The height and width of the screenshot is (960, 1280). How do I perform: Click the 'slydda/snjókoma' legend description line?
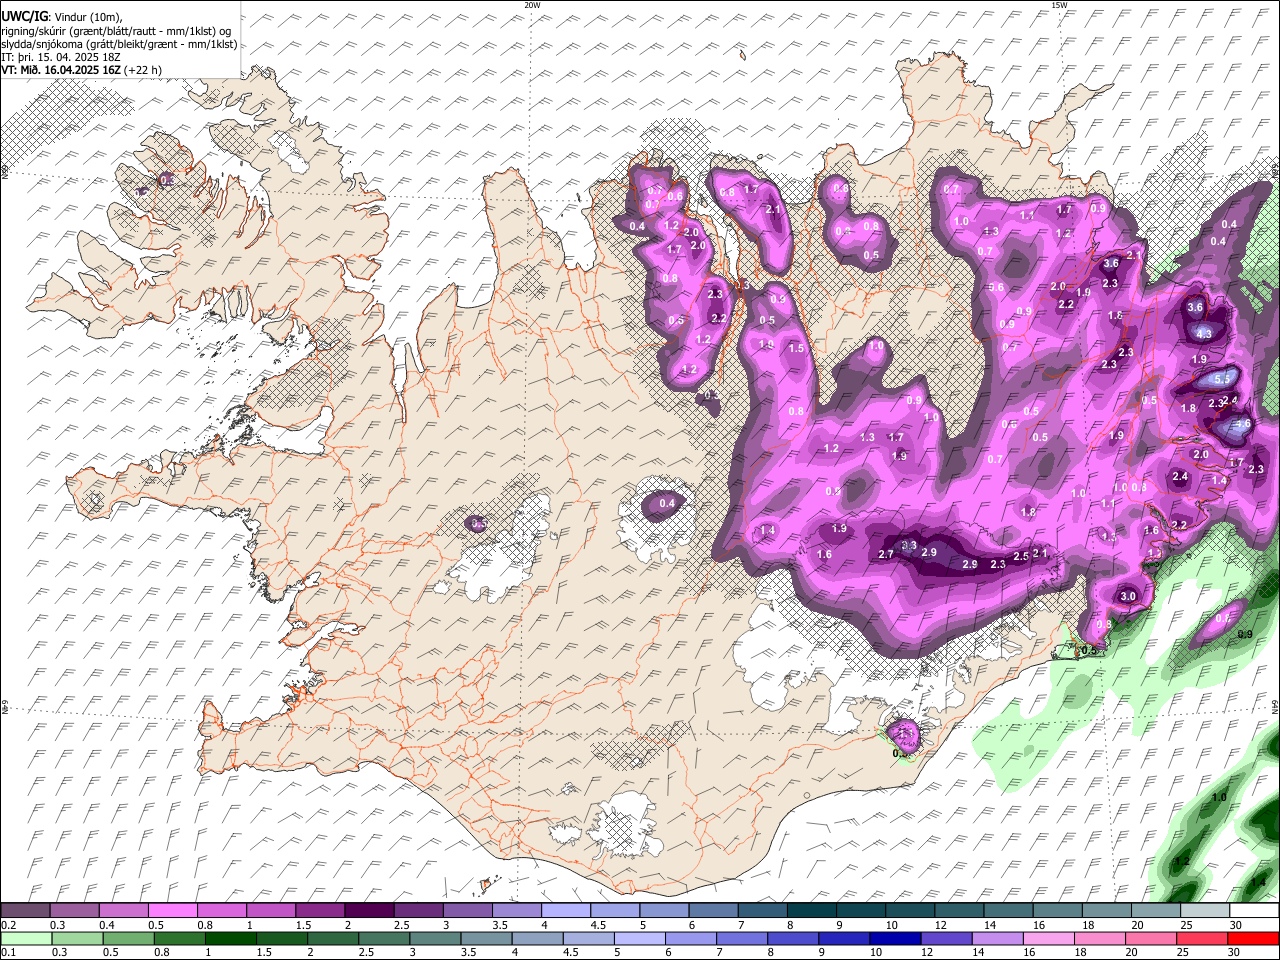coord(119,44)
